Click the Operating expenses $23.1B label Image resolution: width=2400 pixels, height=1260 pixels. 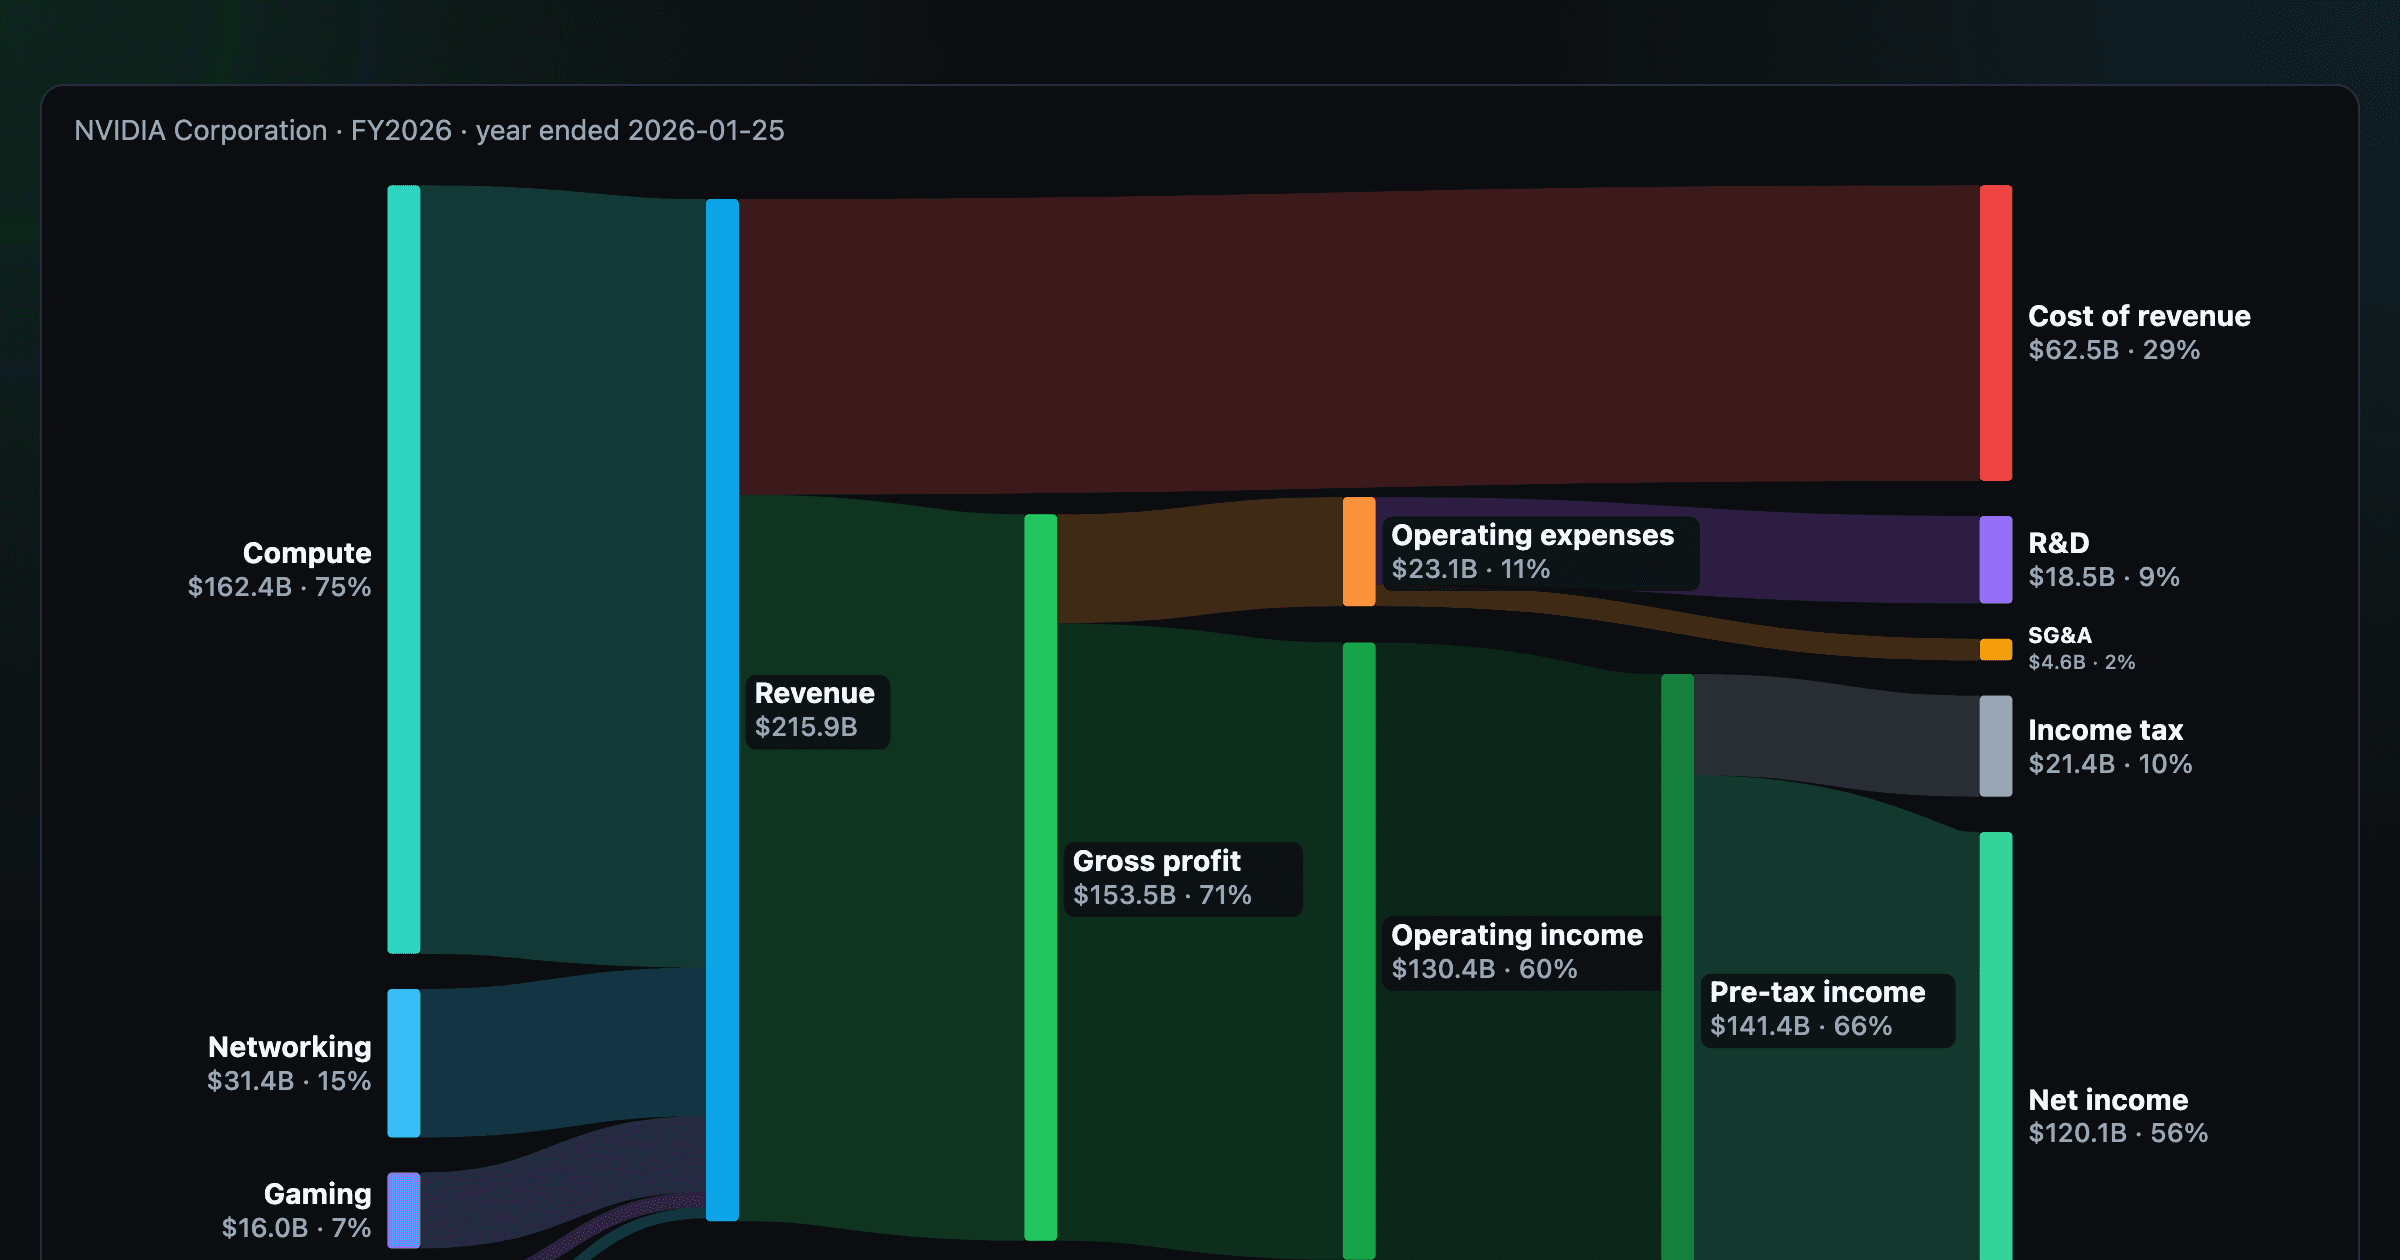click(1540, 552)
